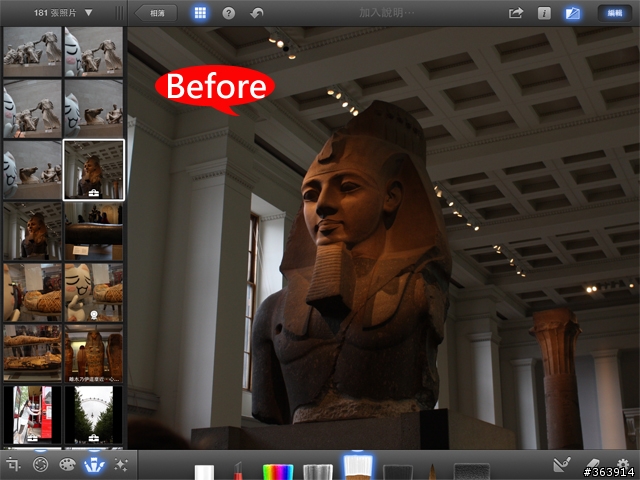The height and width of the screenshot is (480, 640).
Task: Toggle the show original photo icon
Action: coord(573,13)
